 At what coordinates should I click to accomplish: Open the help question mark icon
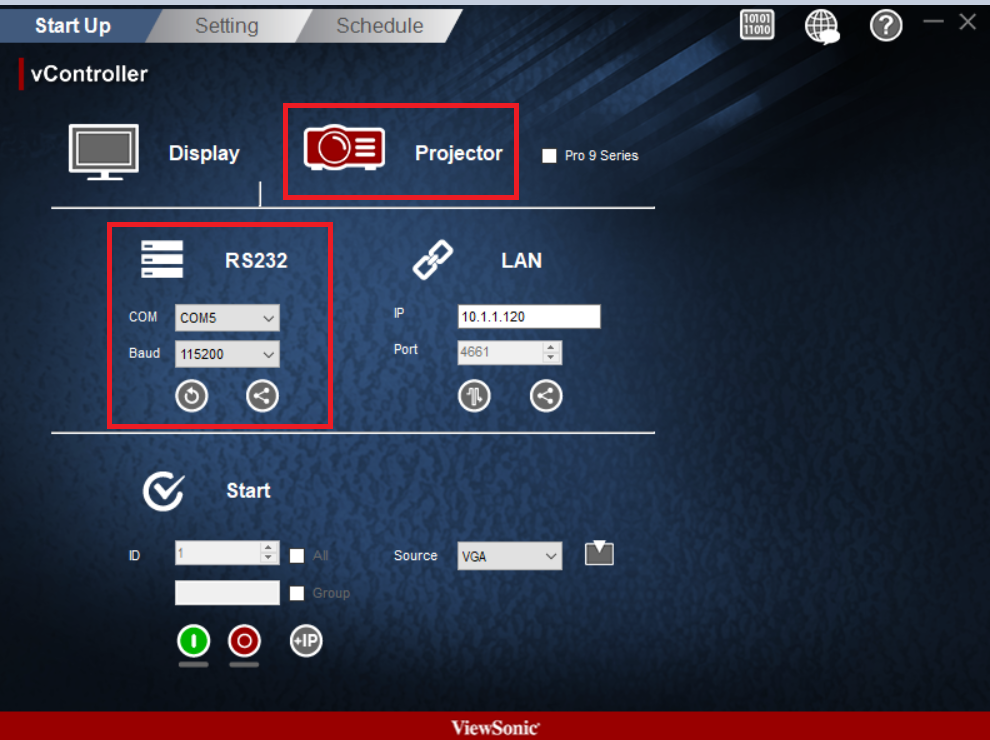pyautogui.click(x=886, y=26)
